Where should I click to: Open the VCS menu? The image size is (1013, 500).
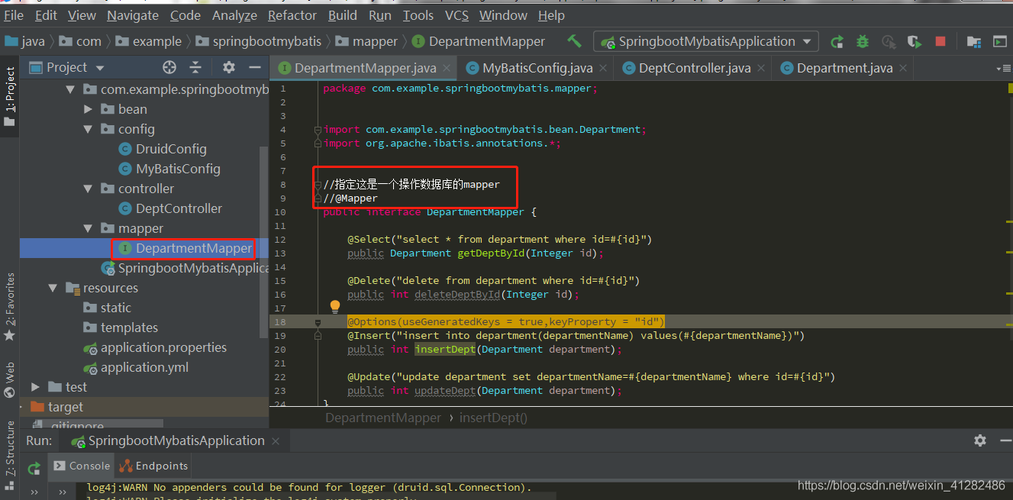[457, 16]
